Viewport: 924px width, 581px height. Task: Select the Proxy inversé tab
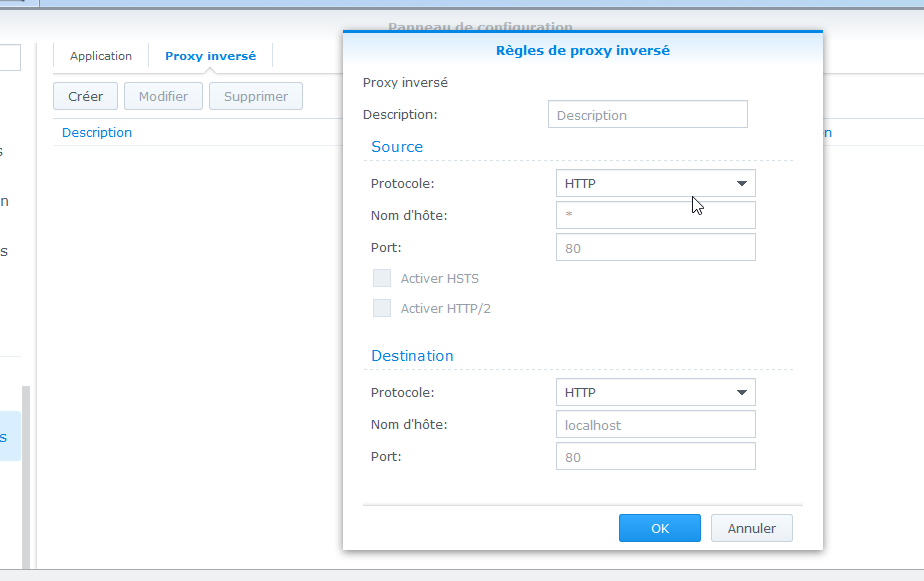tap(210, 56)
